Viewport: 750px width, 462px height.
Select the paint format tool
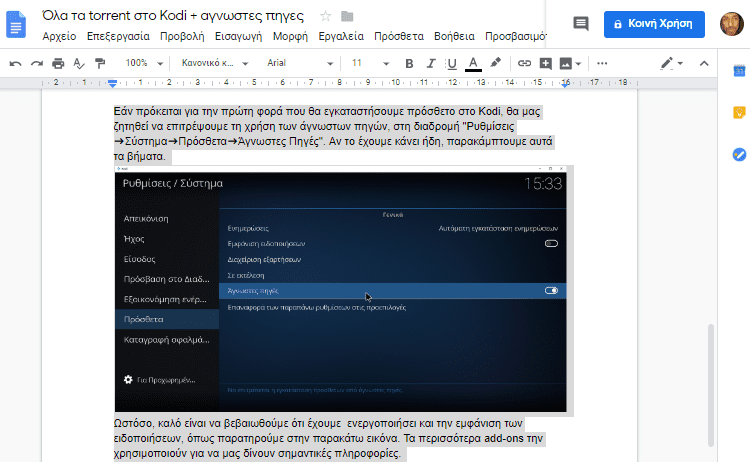pos(100,63)
